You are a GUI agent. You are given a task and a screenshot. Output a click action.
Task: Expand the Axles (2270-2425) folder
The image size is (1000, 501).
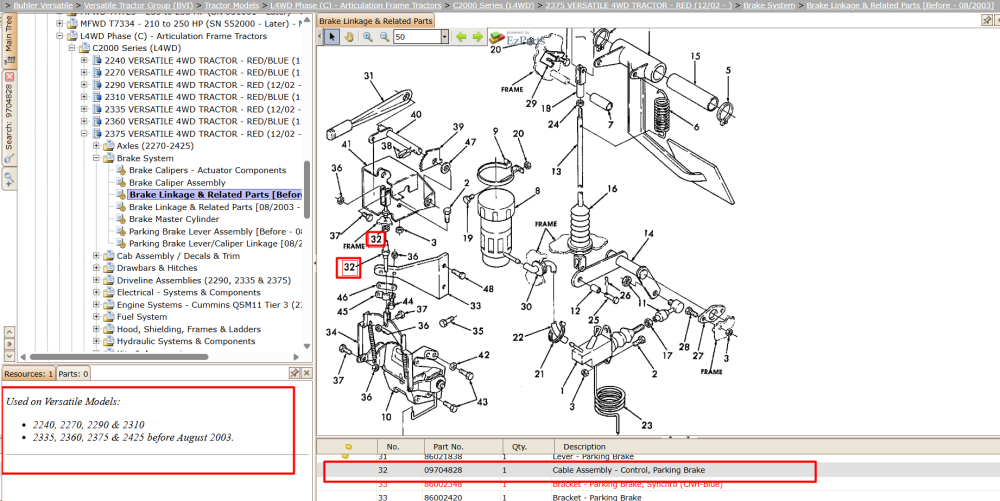point(96,146)
